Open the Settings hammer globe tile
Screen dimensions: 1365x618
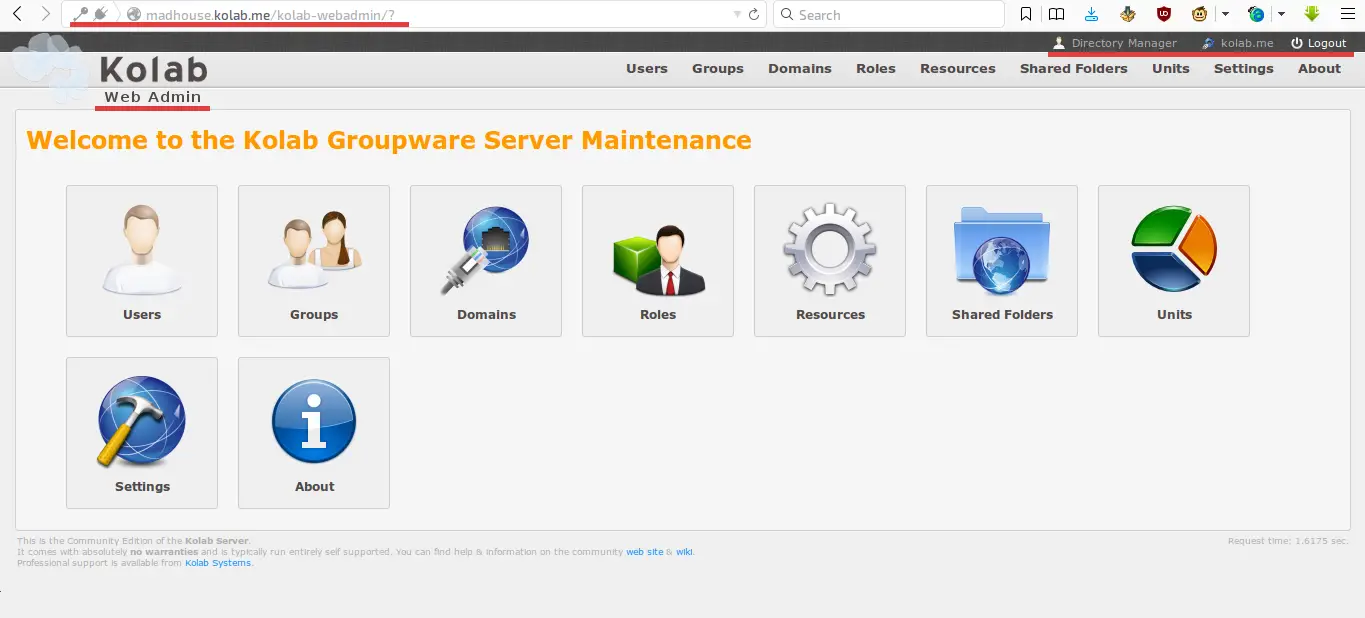pos(142,433)
